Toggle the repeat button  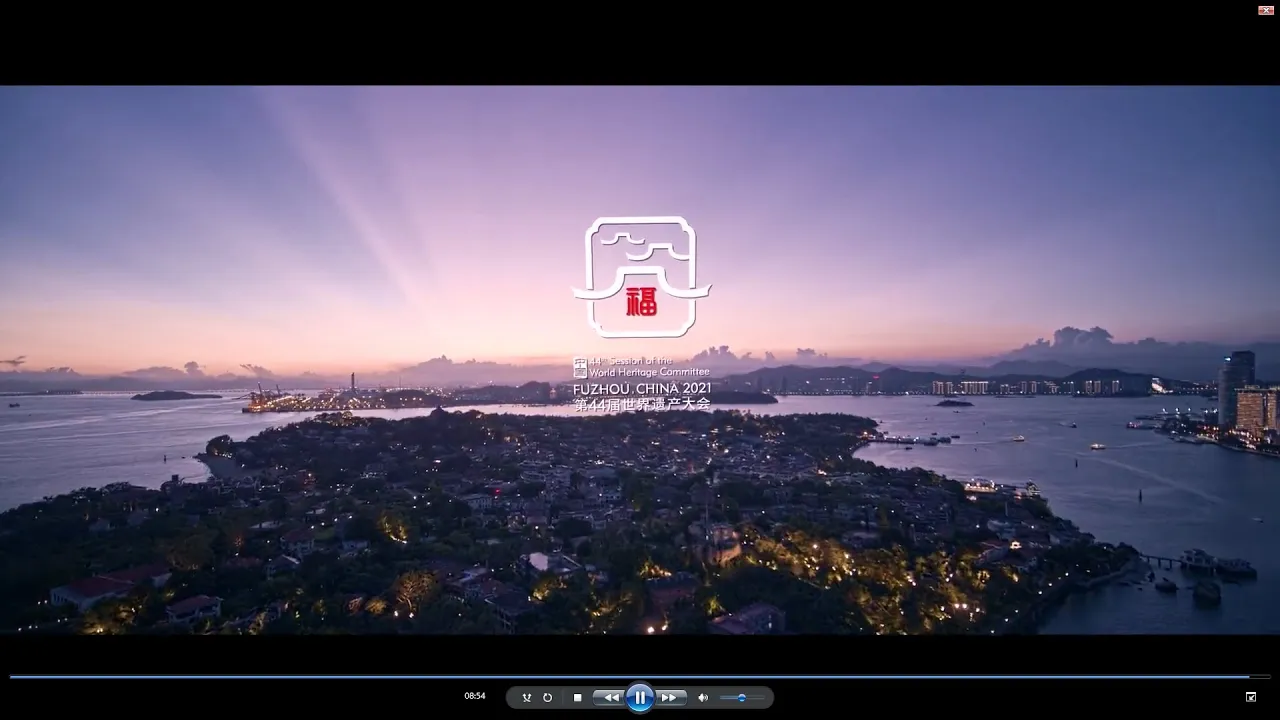(548, 697)
